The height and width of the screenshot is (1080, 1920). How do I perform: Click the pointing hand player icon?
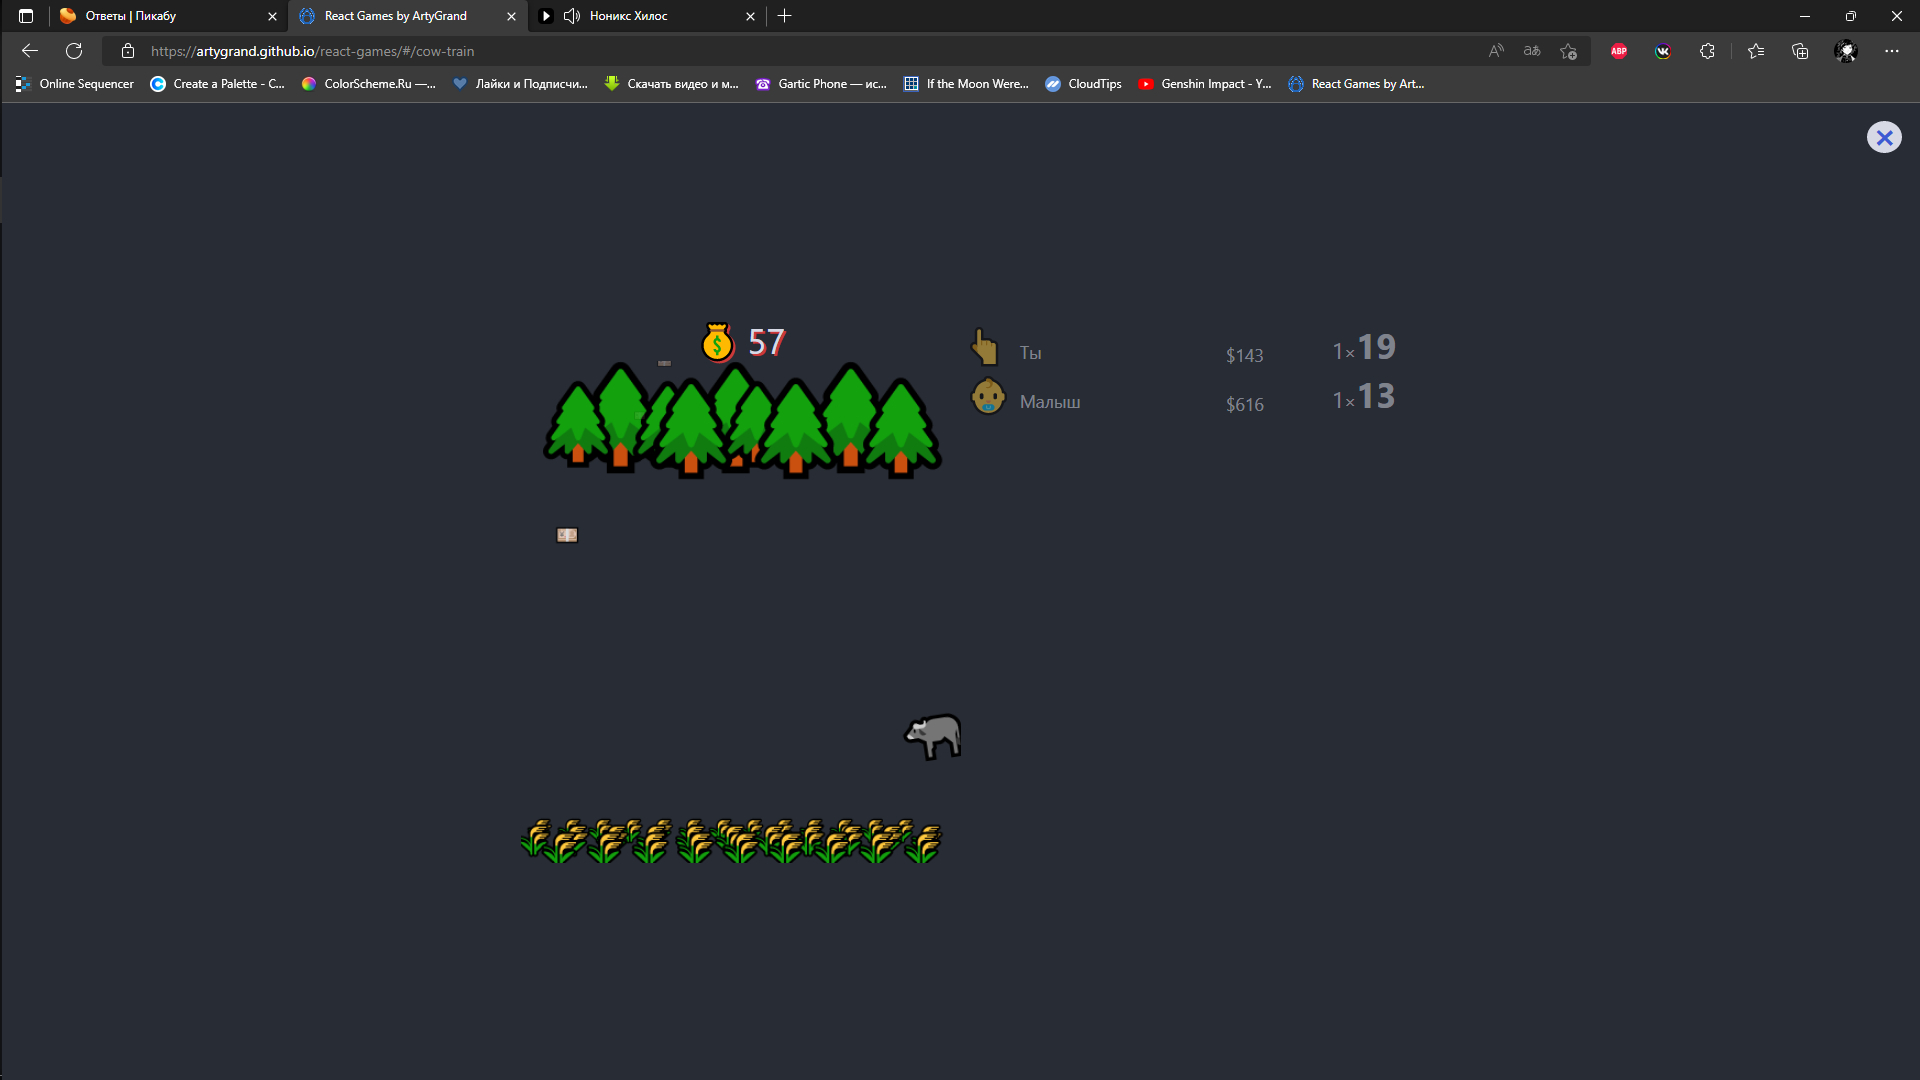[985, 348]
